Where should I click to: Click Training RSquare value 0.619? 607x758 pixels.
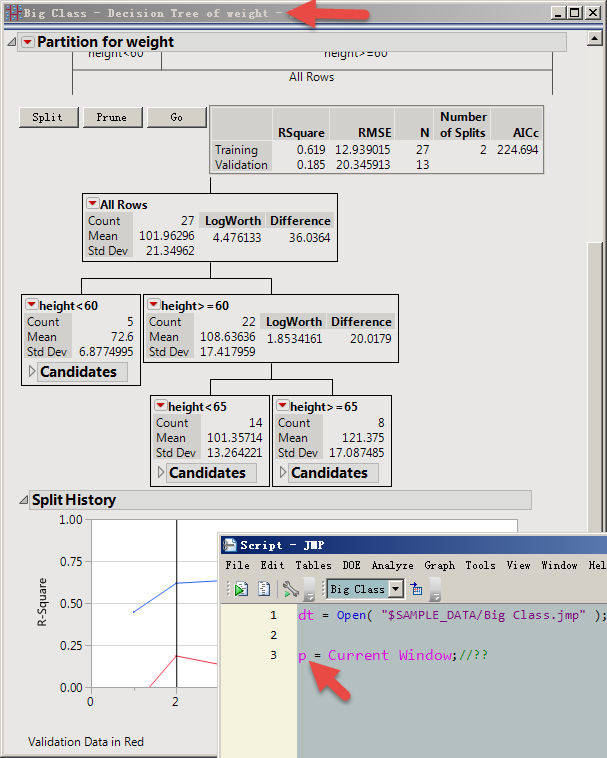pos(311,150)
